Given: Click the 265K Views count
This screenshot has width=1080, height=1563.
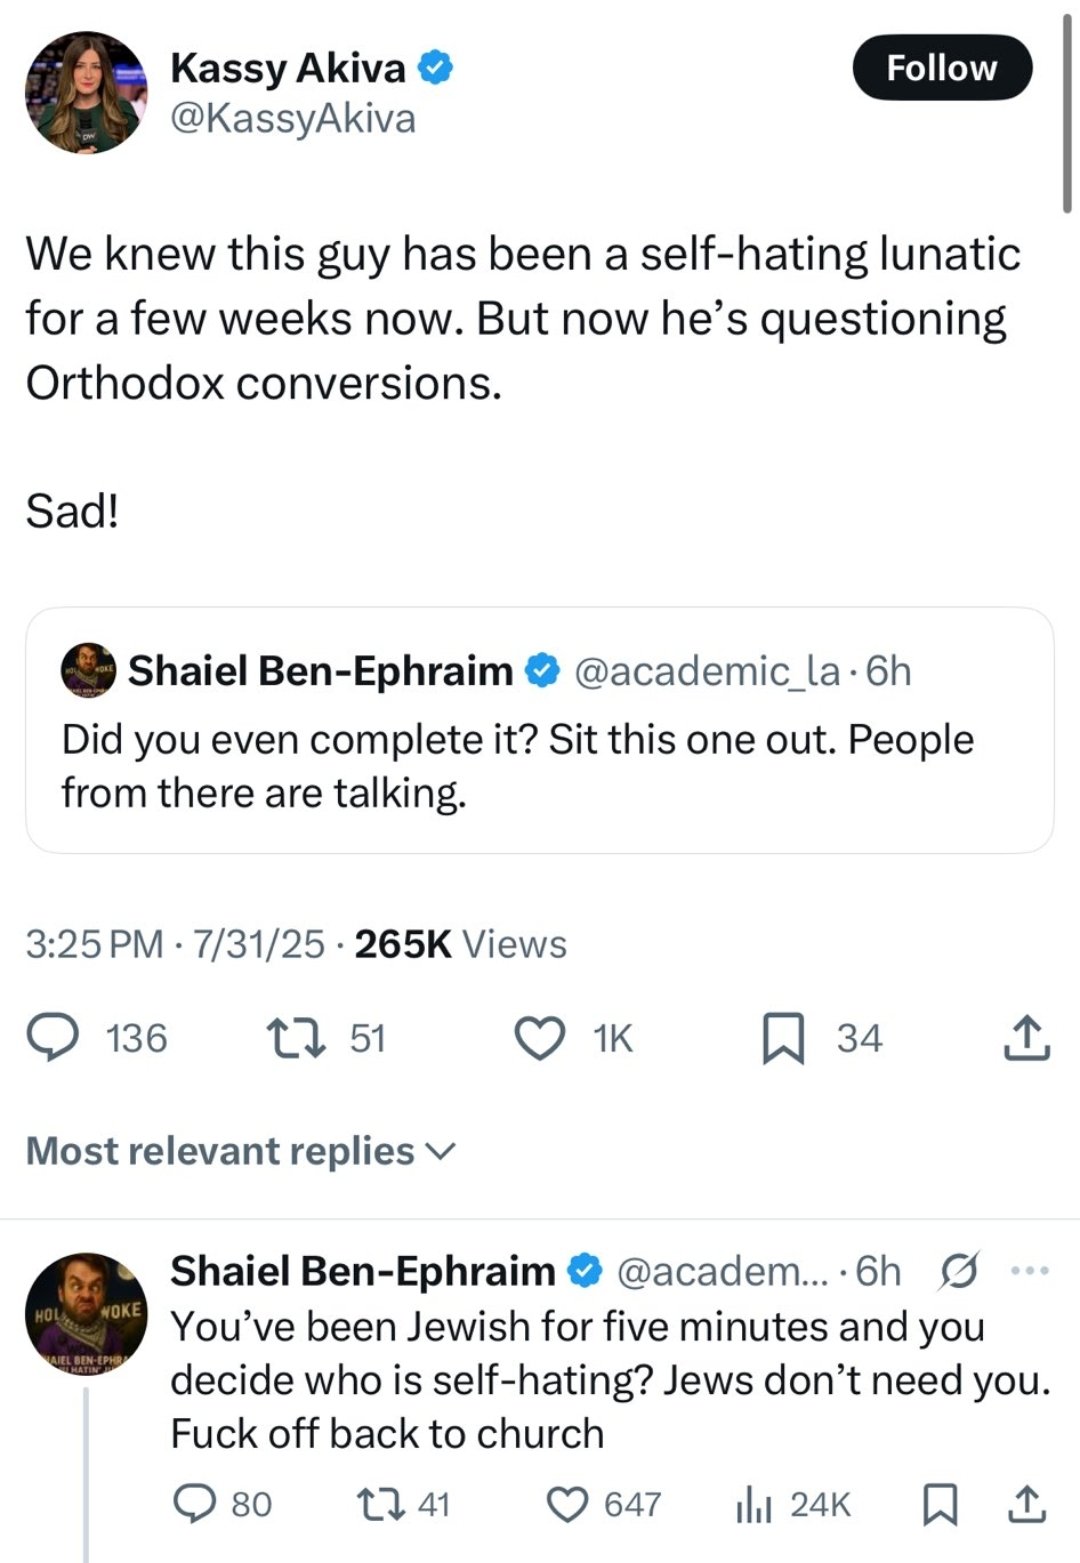Looking at the screenshot, I should pos(460,944).
